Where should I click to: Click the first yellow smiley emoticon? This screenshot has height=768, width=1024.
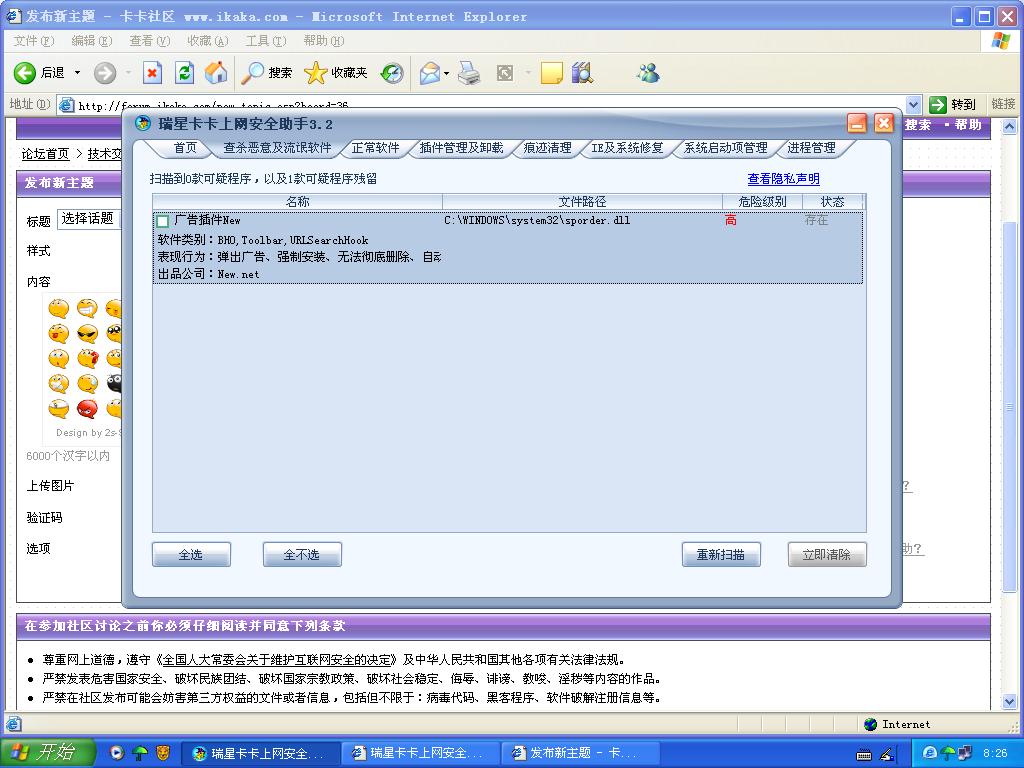tap(59, 308)
